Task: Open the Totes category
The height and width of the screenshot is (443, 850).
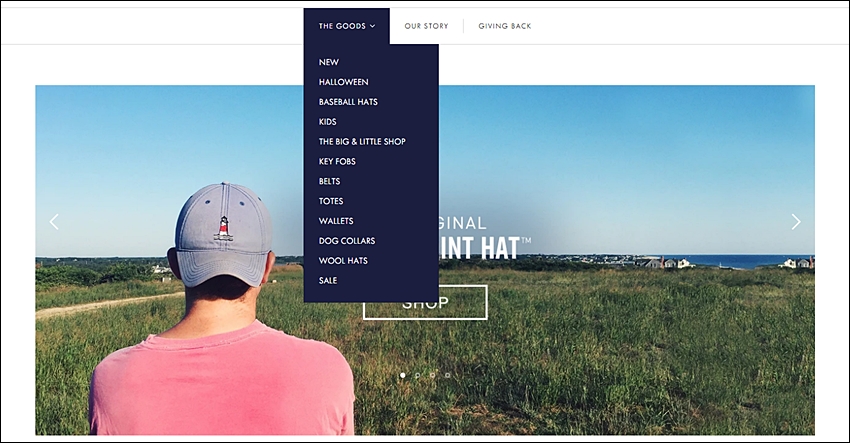Action: [331, 201]
